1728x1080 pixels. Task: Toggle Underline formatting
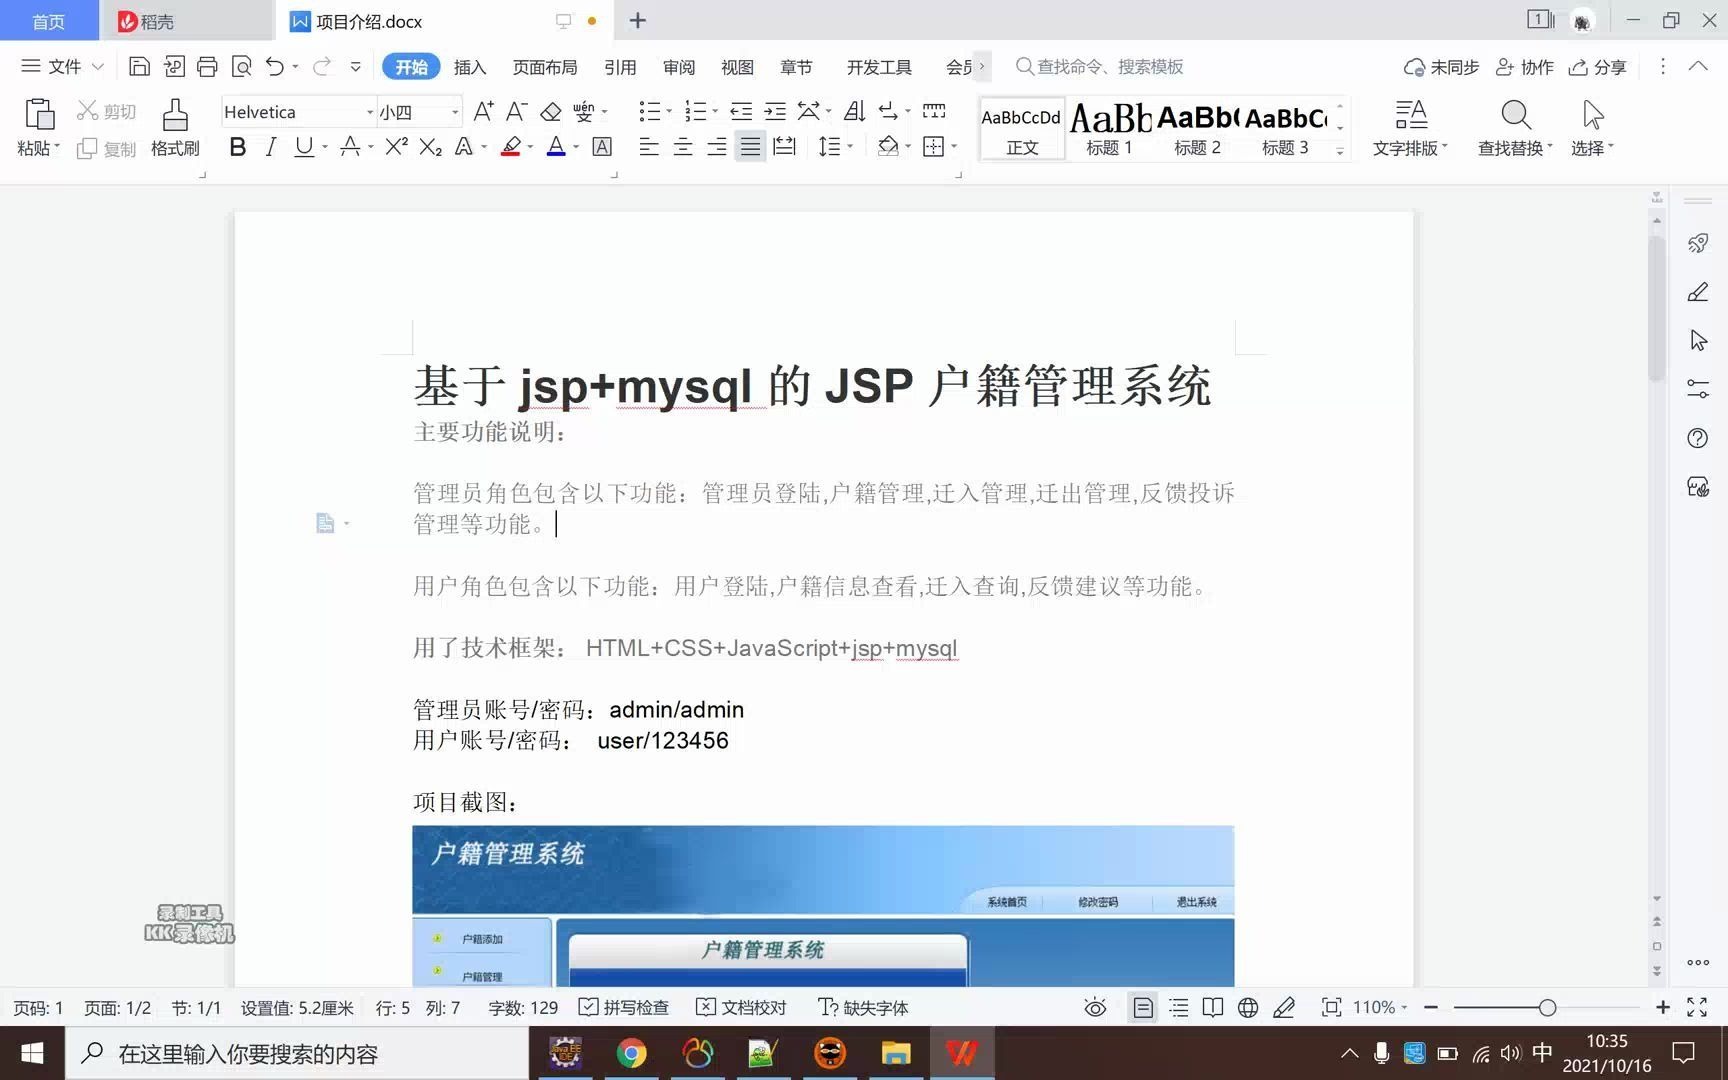click(304, 147)
